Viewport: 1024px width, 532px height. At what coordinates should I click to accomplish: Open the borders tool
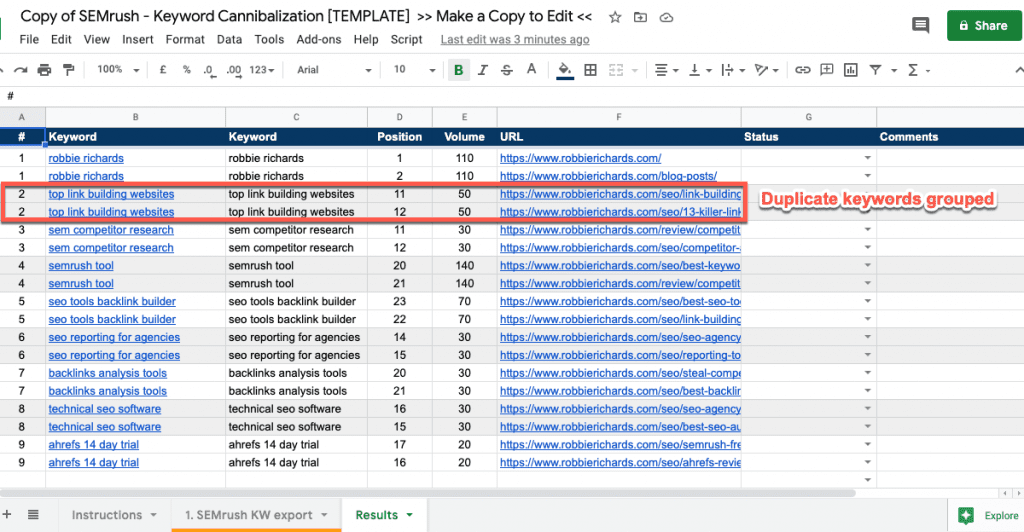pyautogui.click(x=591, y=70)
